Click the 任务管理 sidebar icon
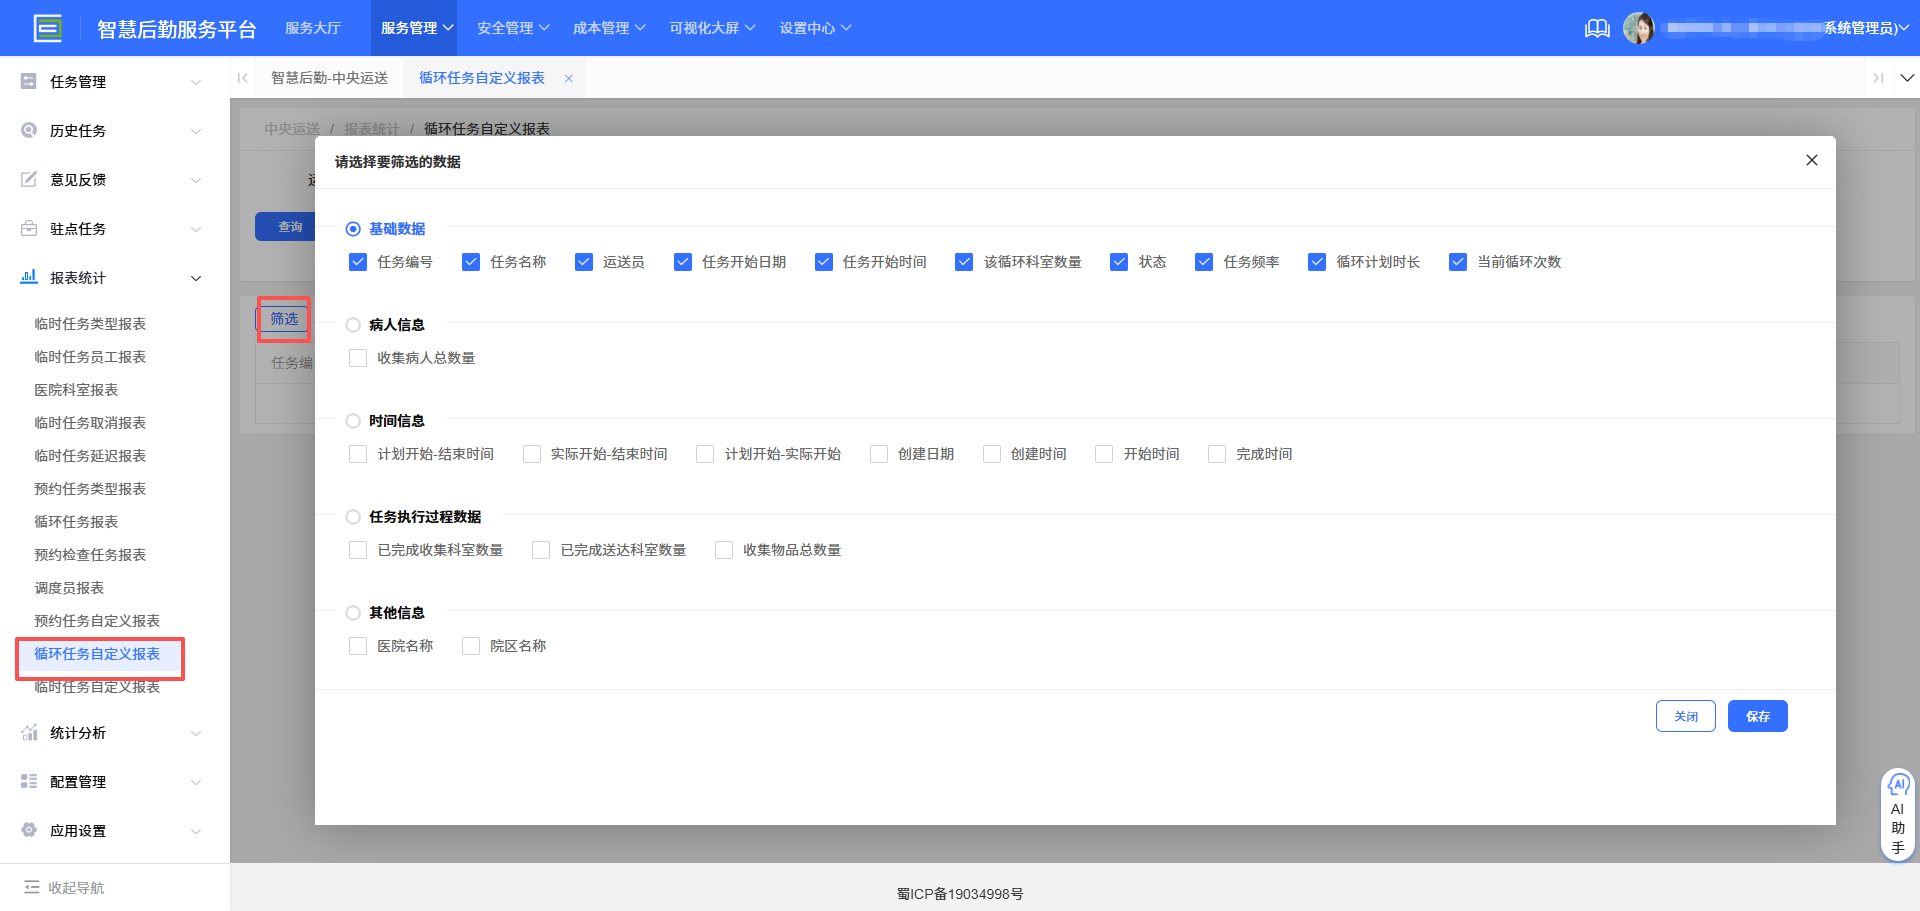Viewport: 1920px width, 911px height. tap(28, 81)
